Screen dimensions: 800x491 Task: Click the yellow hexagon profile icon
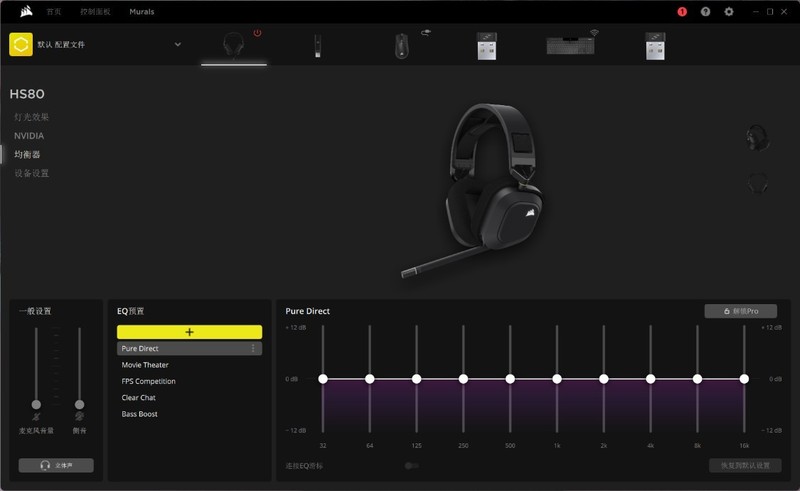pyautogui.click(x=21, y=44)
